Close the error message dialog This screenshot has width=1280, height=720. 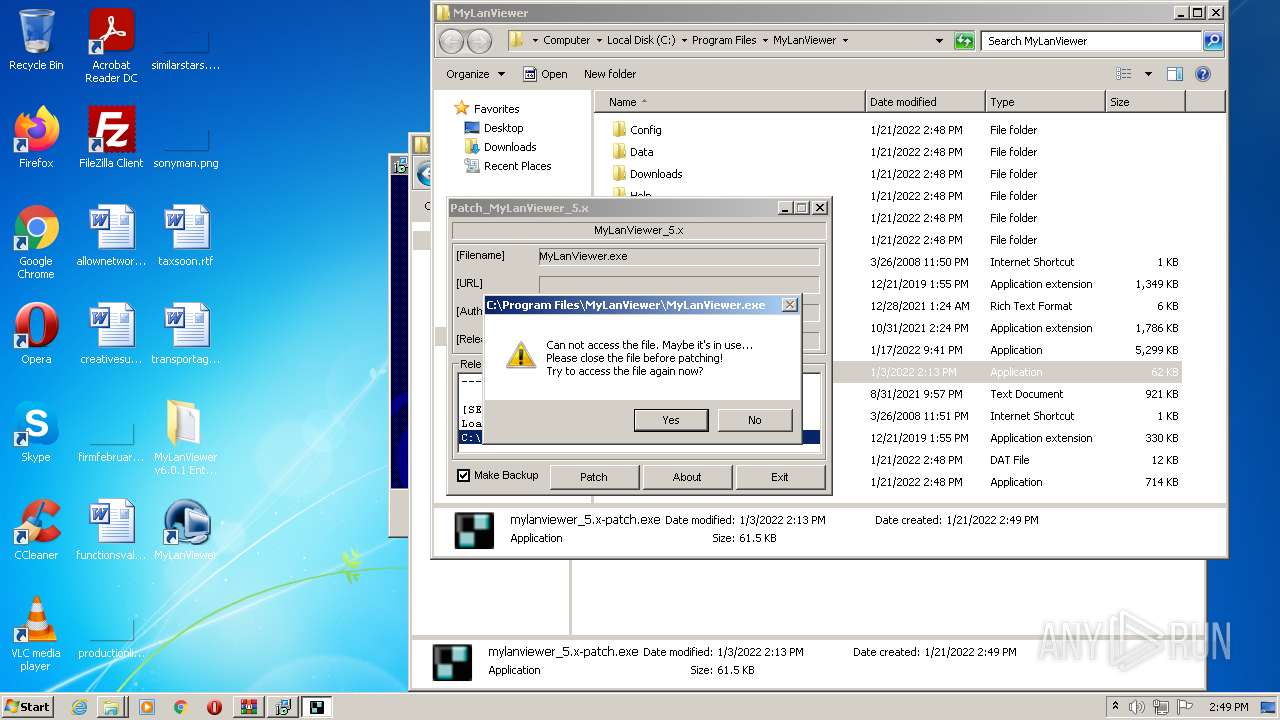point(789,305)
